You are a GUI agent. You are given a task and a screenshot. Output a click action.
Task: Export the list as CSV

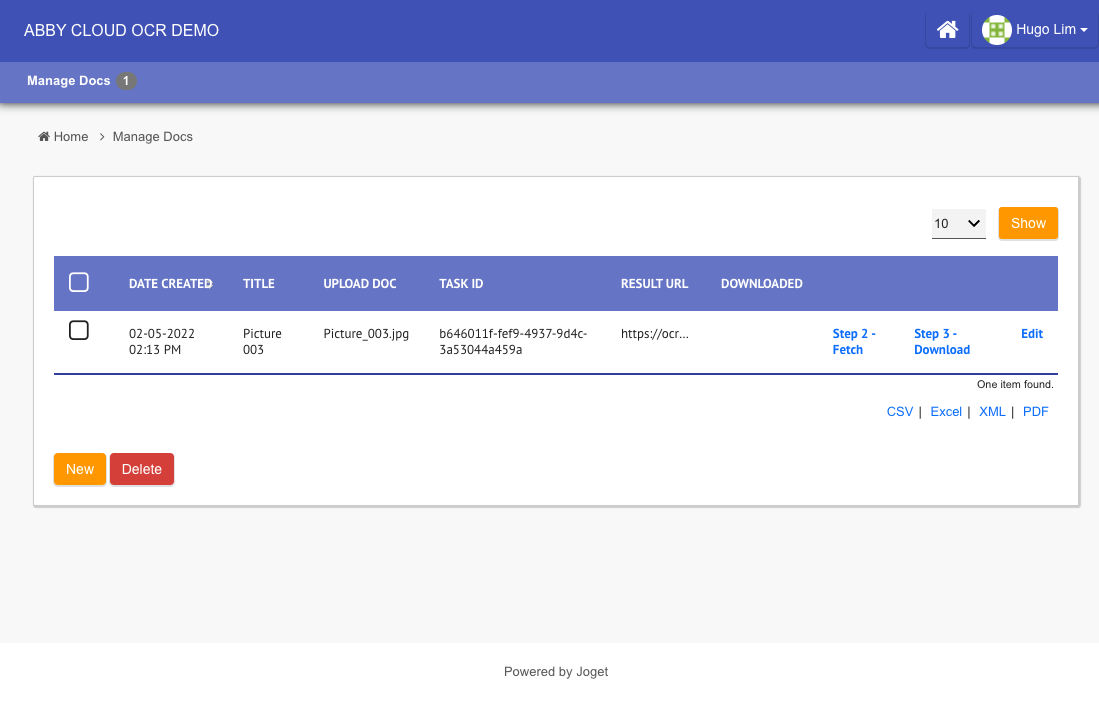(899, 412)
